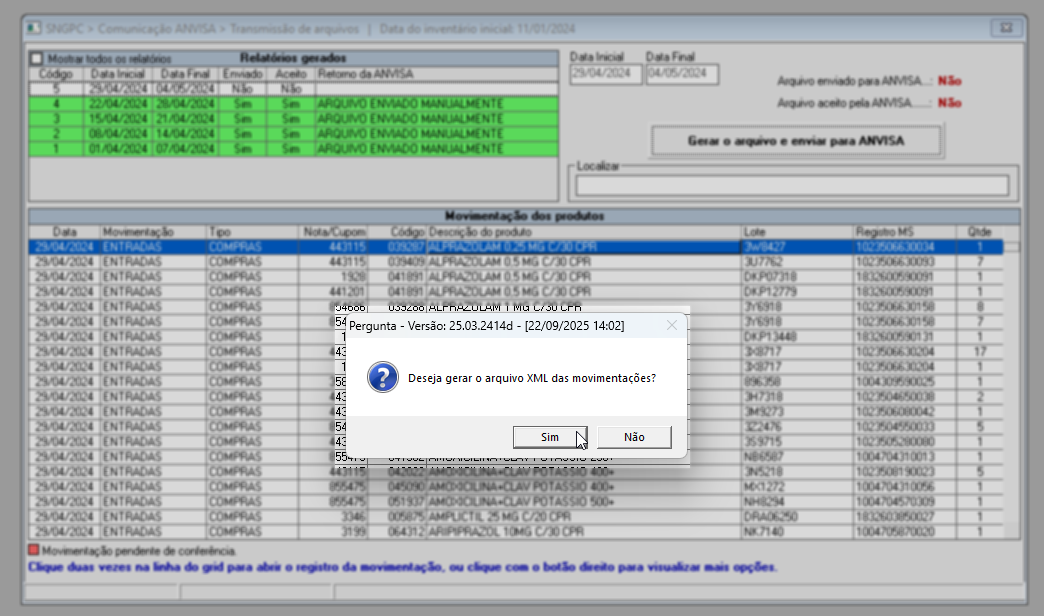The height and width of the screenshot is (616, 1044).
Task: Select row with lote 3N5218
Action: [516, 471]
